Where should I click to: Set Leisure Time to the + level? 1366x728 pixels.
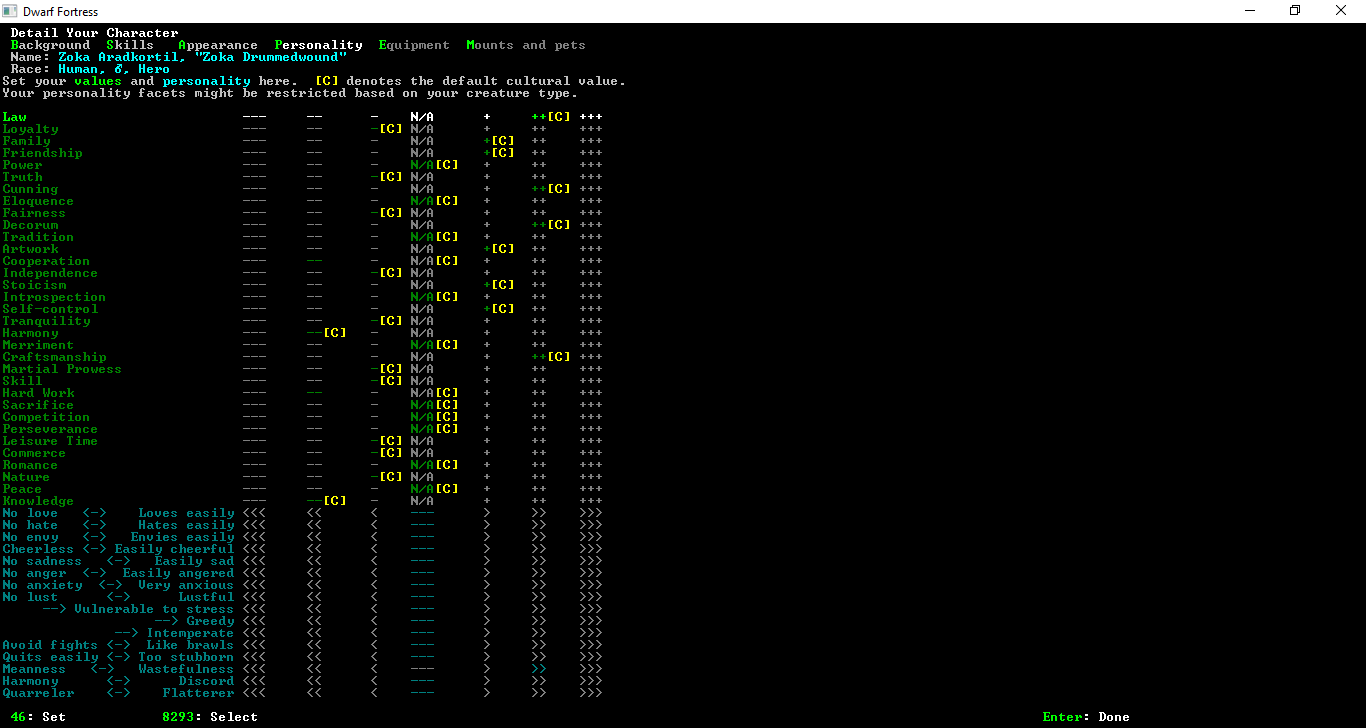click(x=486, y=441)
